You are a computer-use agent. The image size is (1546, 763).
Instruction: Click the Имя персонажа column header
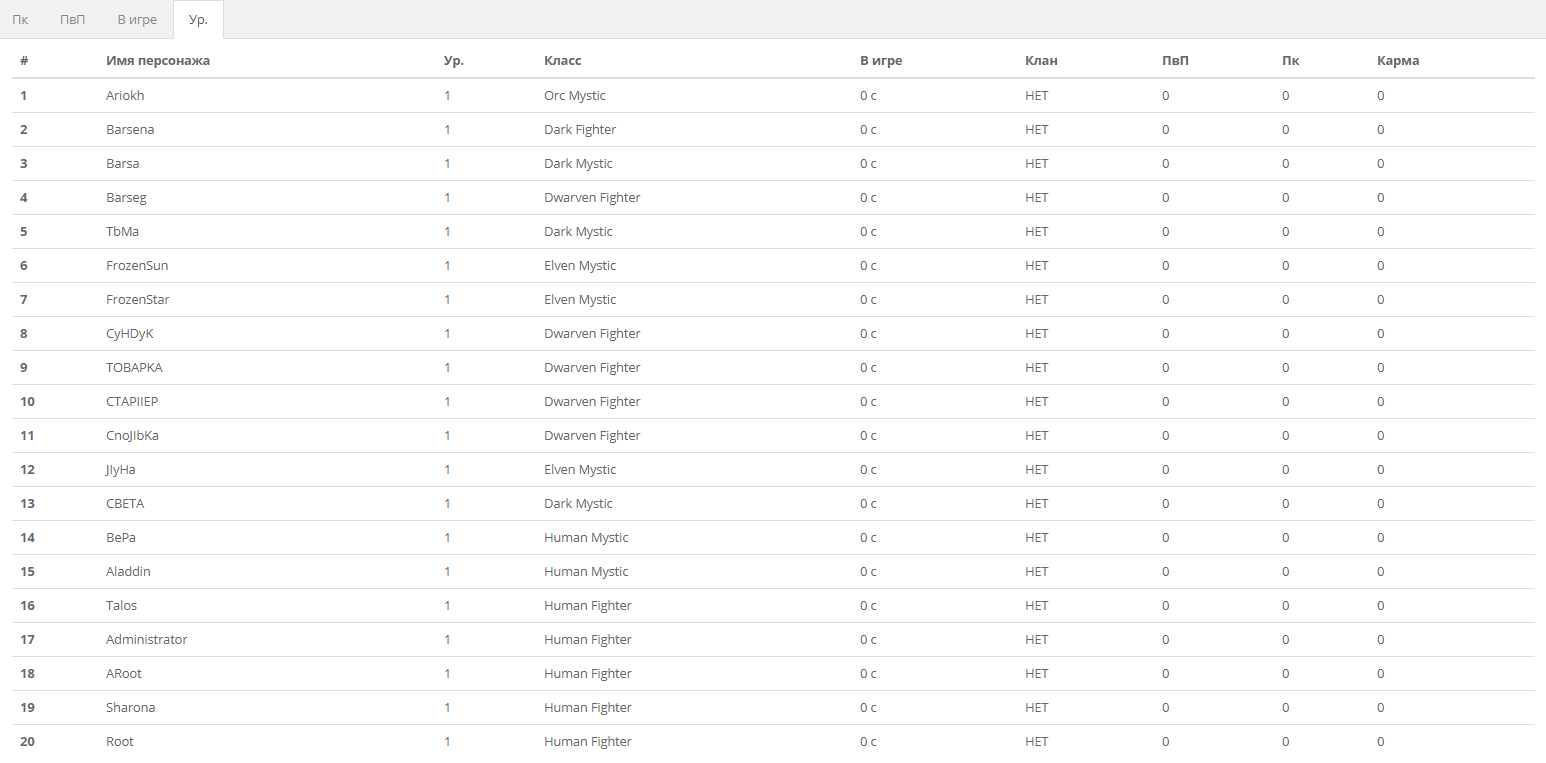tap(158, 61)
